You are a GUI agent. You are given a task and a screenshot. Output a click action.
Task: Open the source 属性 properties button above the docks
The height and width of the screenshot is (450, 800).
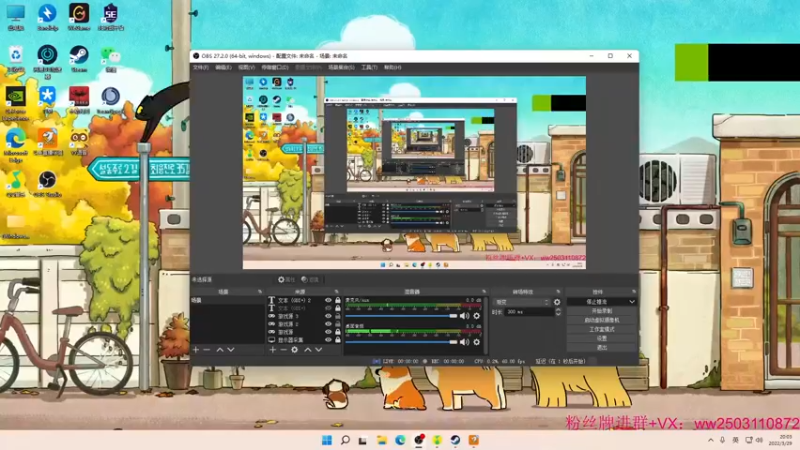click(286, 280)
